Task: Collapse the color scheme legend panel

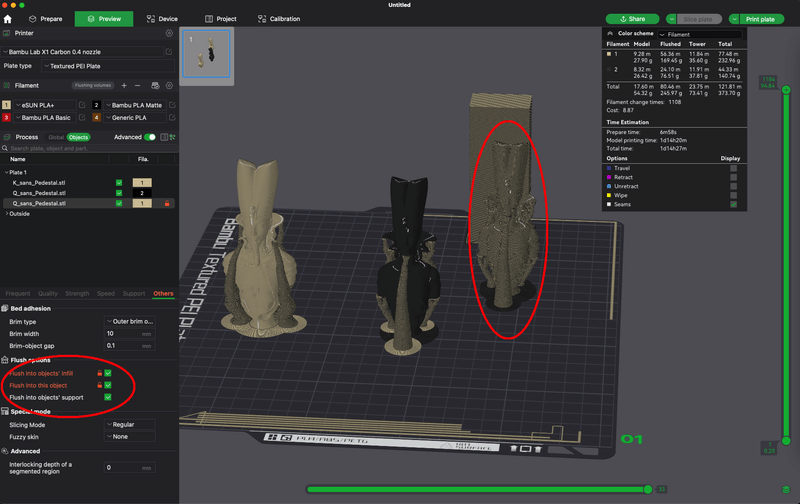Action: [610, 34]
